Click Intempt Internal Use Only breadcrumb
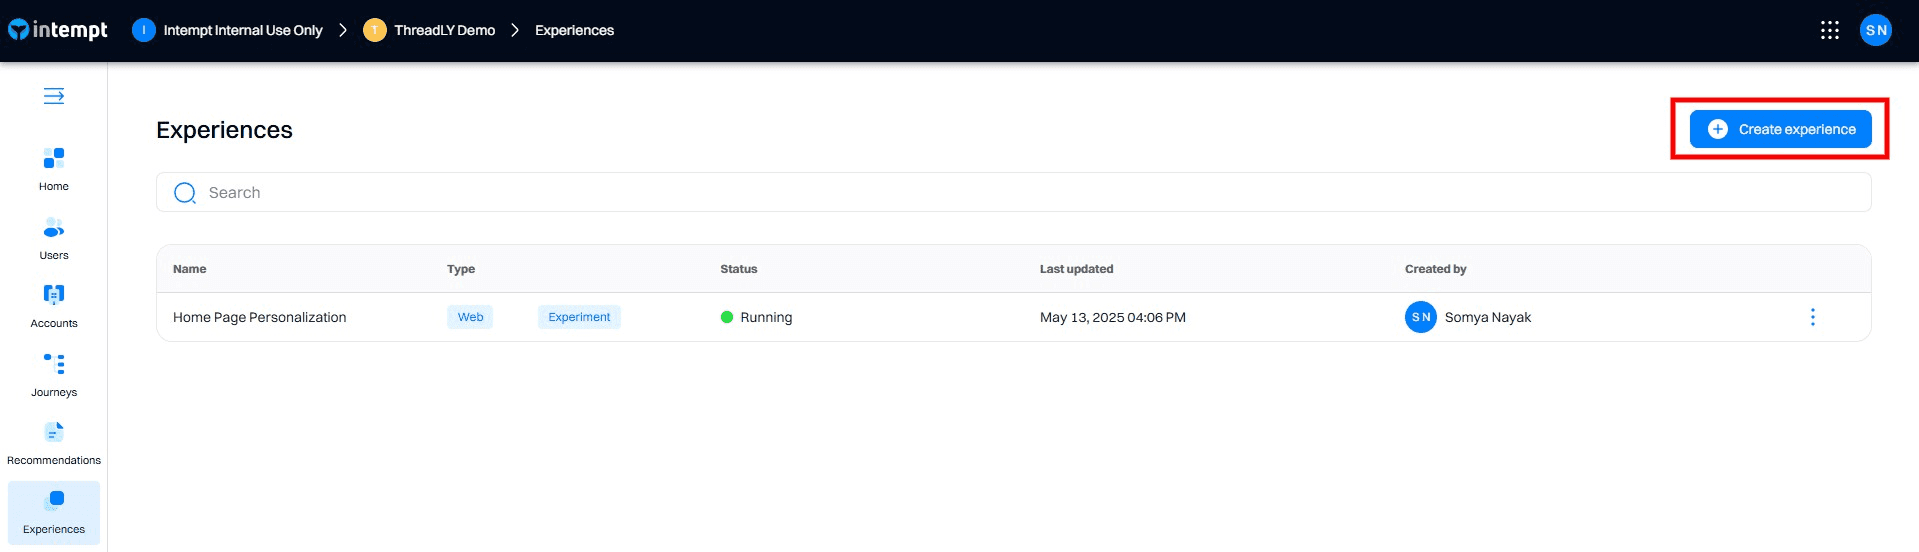Viewport: 1919px width, 552px height. click(x=242, y=30)
